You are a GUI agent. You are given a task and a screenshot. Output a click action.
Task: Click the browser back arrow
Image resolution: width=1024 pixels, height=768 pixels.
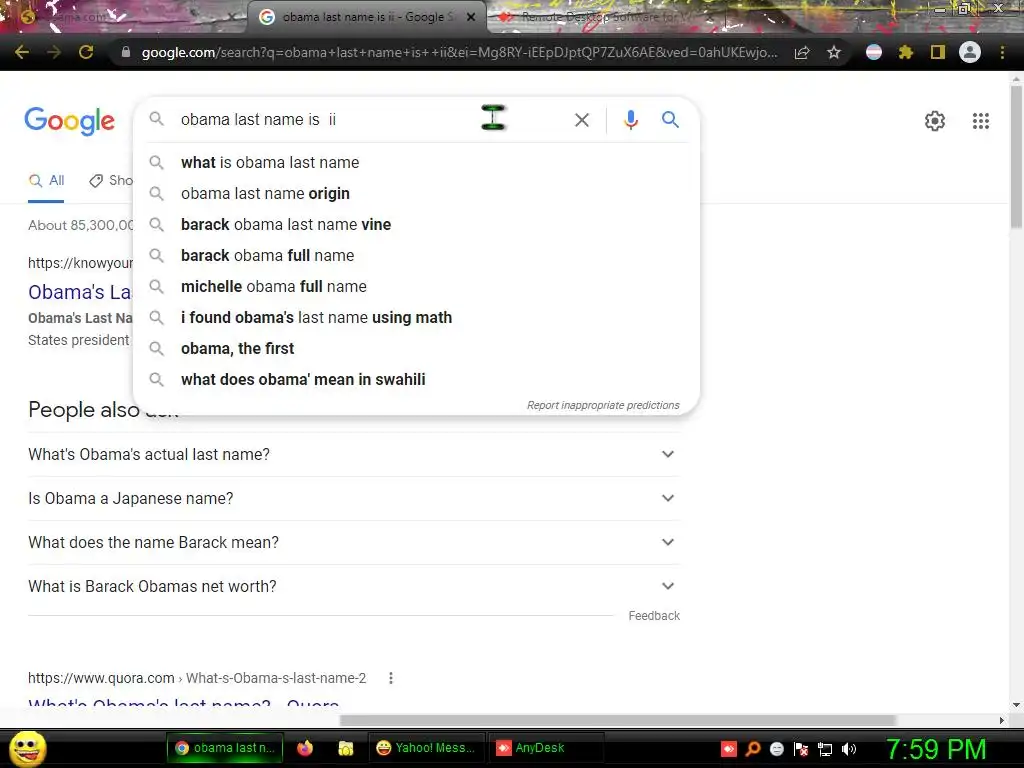tap(22, 52)
